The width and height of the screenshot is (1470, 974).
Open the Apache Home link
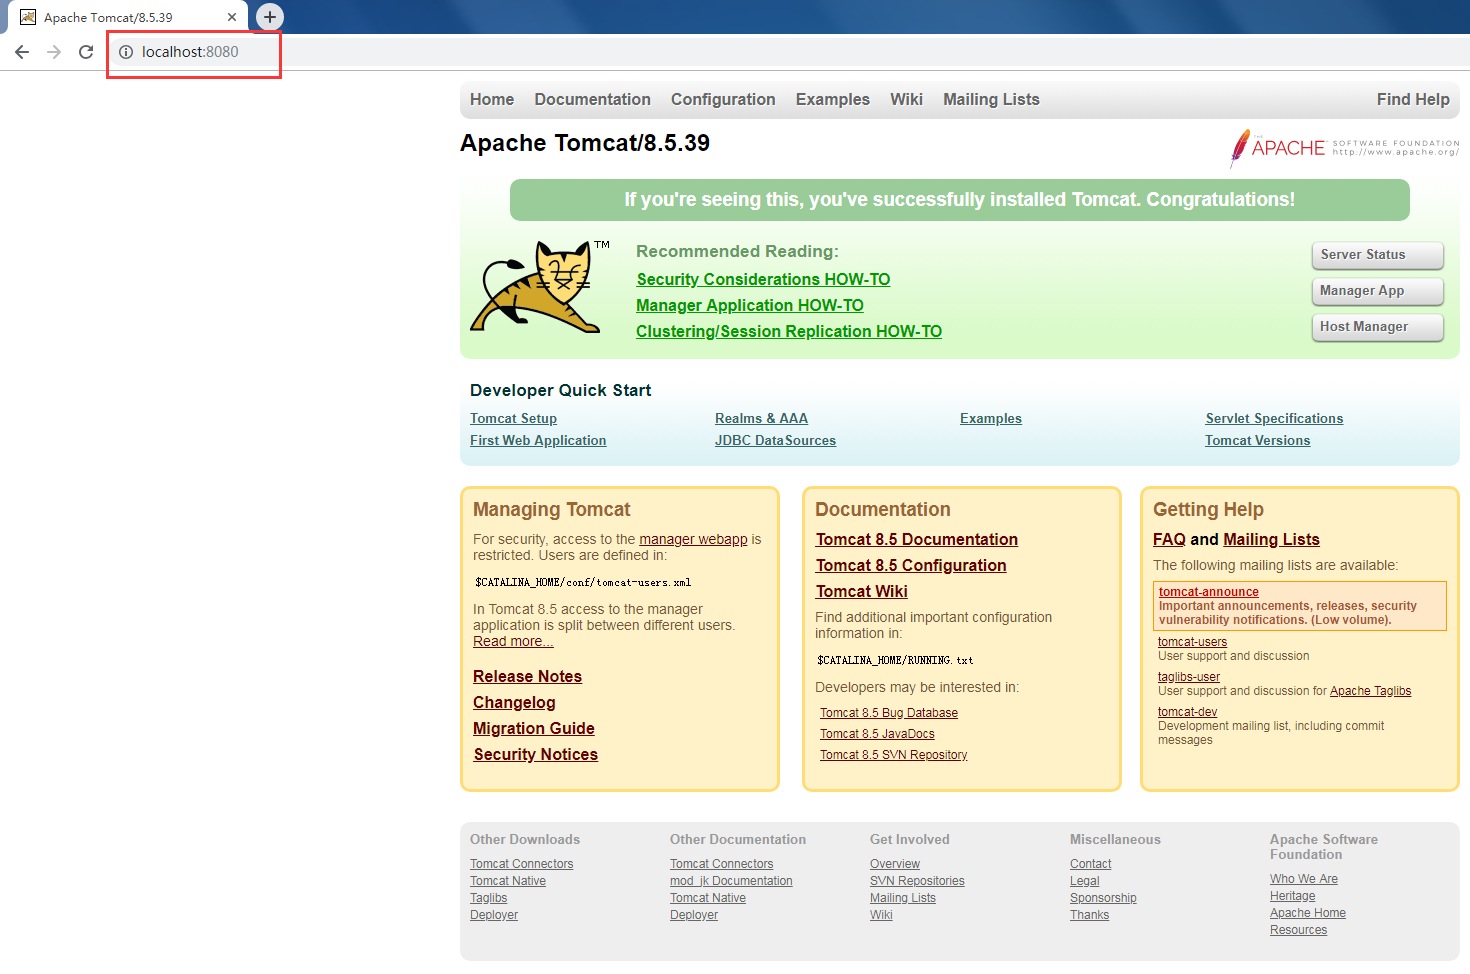[x=1307, y=913]
